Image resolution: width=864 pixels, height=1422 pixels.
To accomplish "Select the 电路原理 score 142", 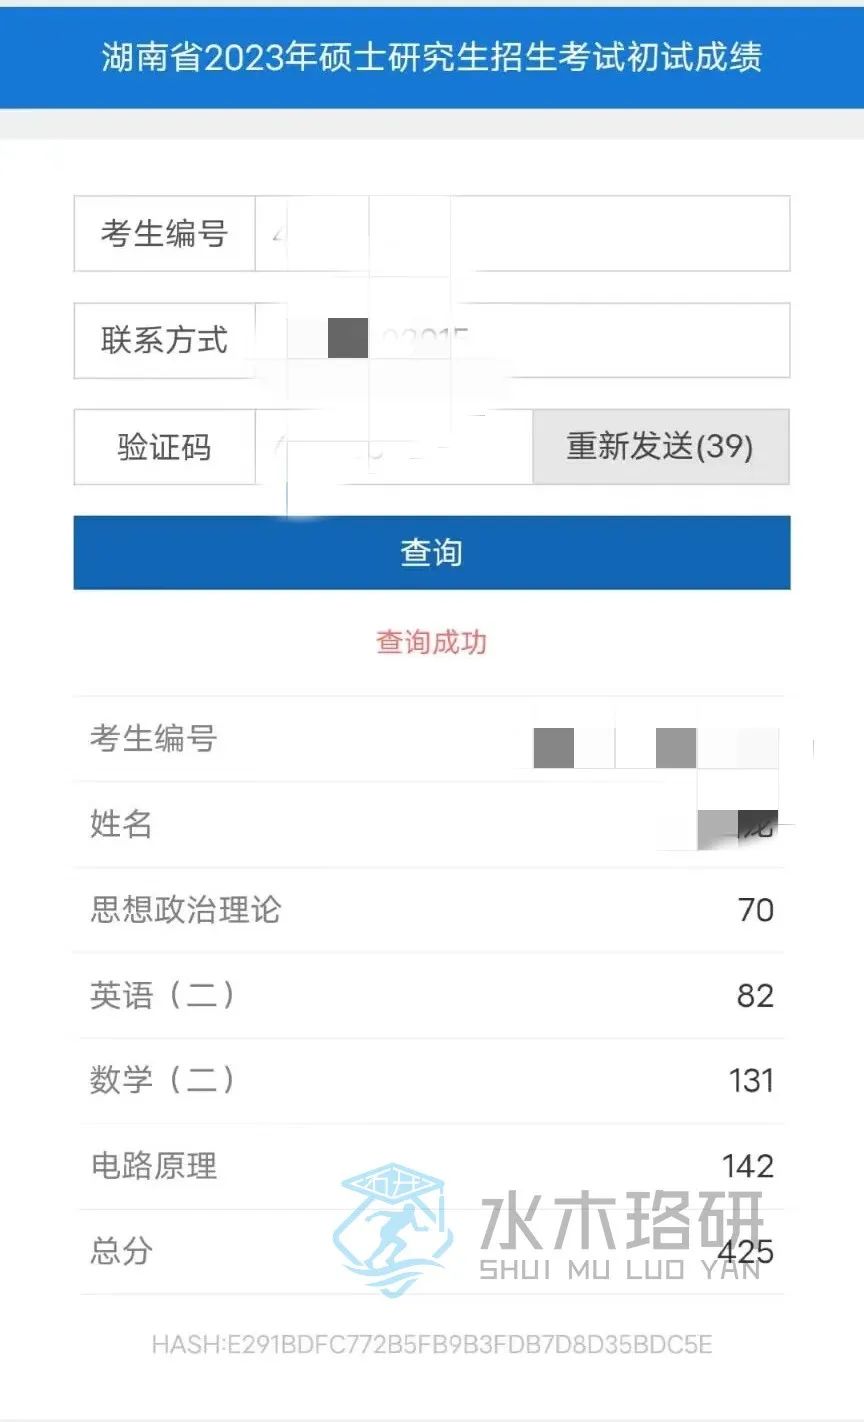I will (x=748, y=1166).
